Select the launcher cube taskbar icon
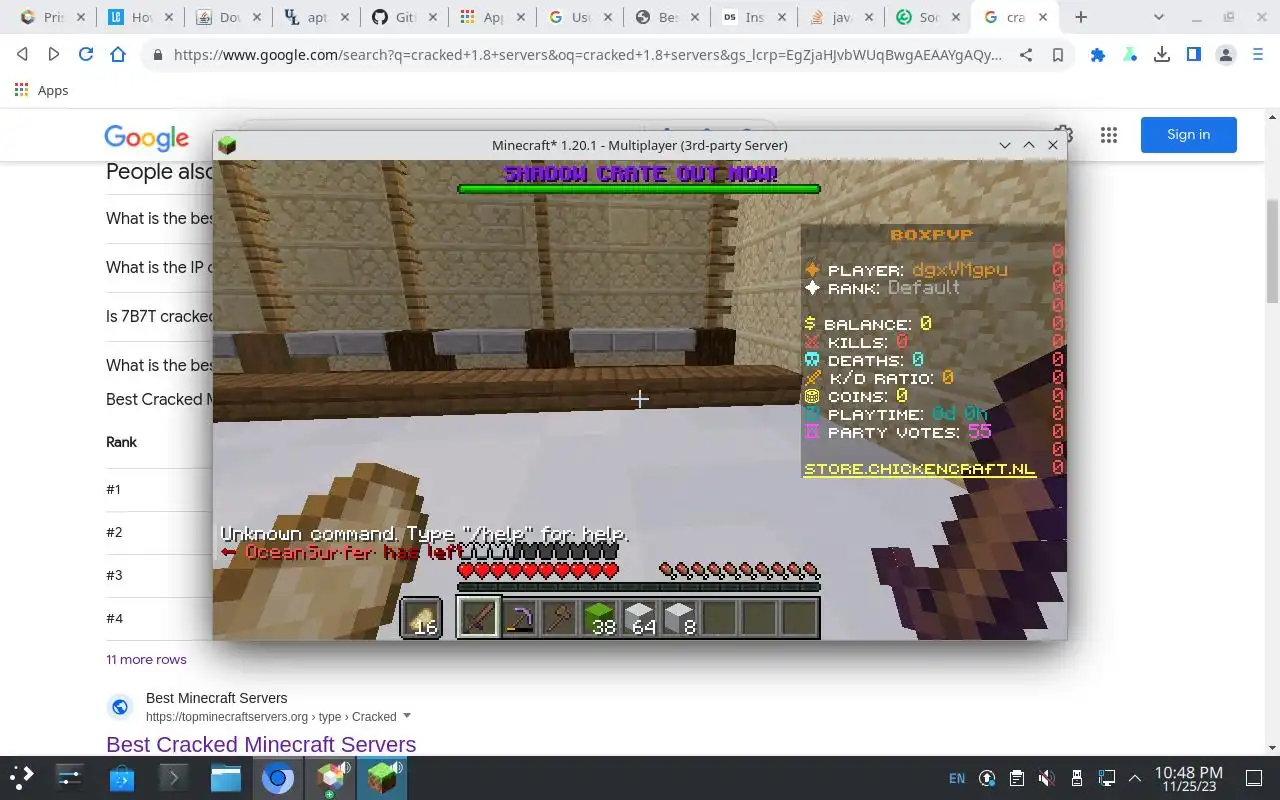Image resolution: width=1280 pixels, height=800 pixels. [x=330, y=777]
